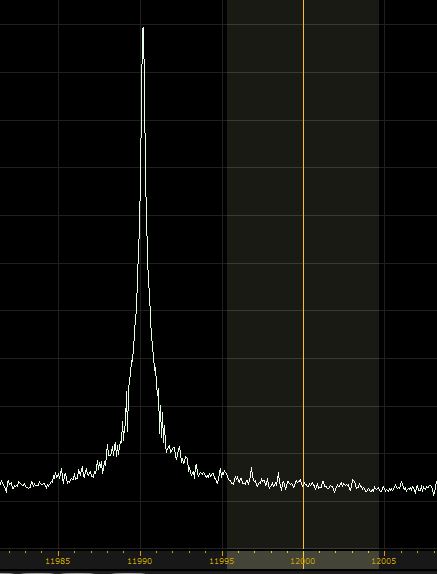Click inside shaded passband right of tuning line

click(341, 275)
